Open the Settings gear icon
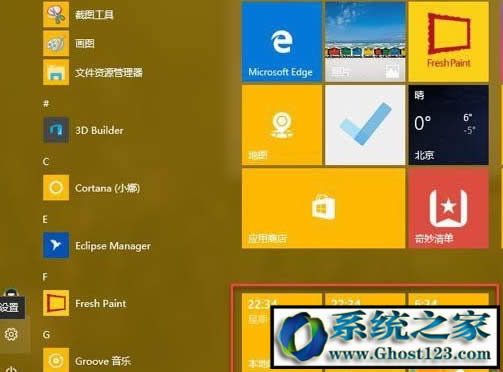The width and height of the screenshot is (503, 372). tap(11, 334)
